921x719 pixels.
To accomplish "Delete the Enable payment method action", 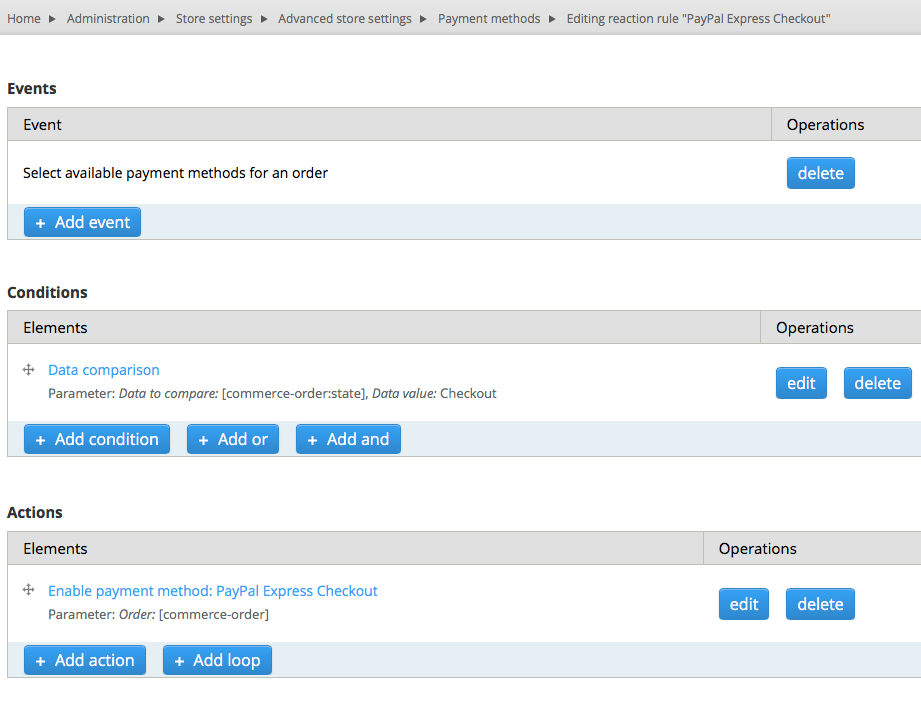I will [x=820, y=604].
